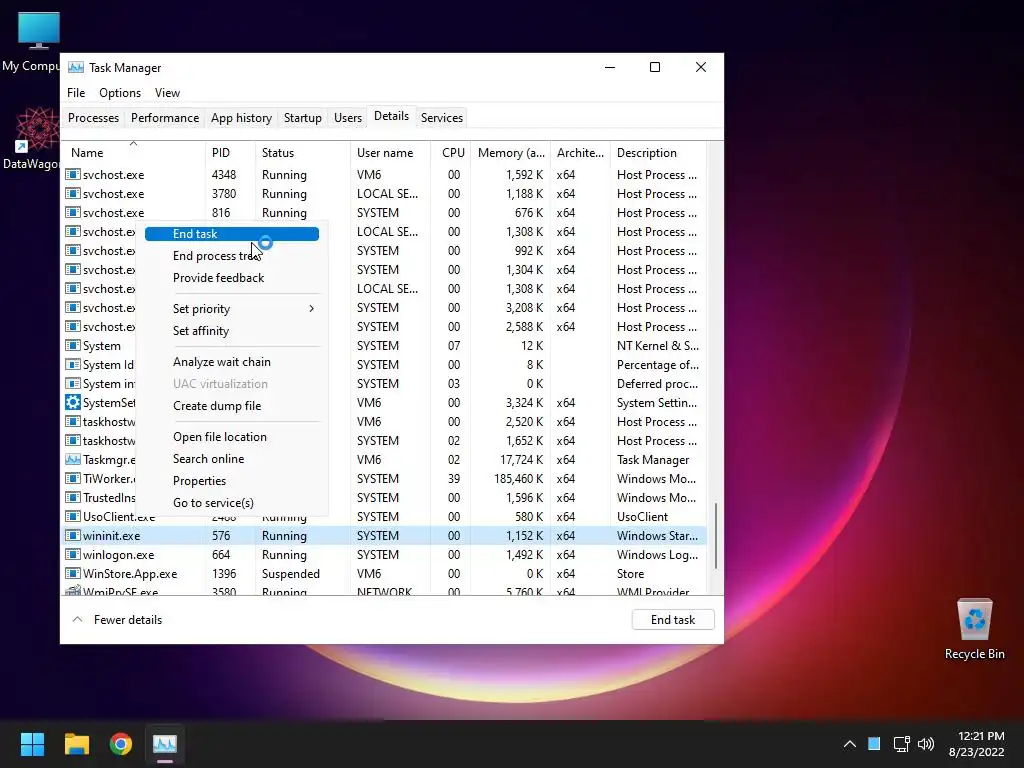Switch to the Services tab
Image resolution: width=1024 pixels, height=768 pixels.
441,118
